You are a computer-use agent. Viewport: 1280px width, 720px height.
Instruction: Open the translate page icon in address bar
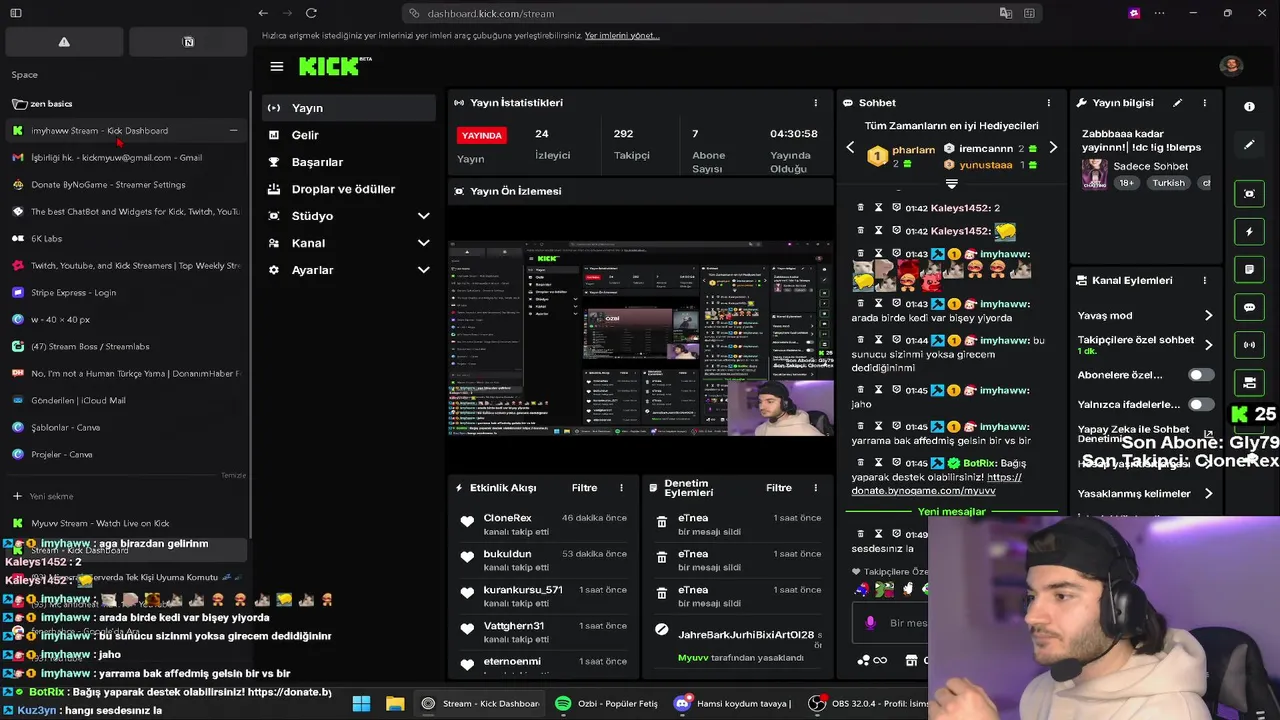pos(1006,13)
